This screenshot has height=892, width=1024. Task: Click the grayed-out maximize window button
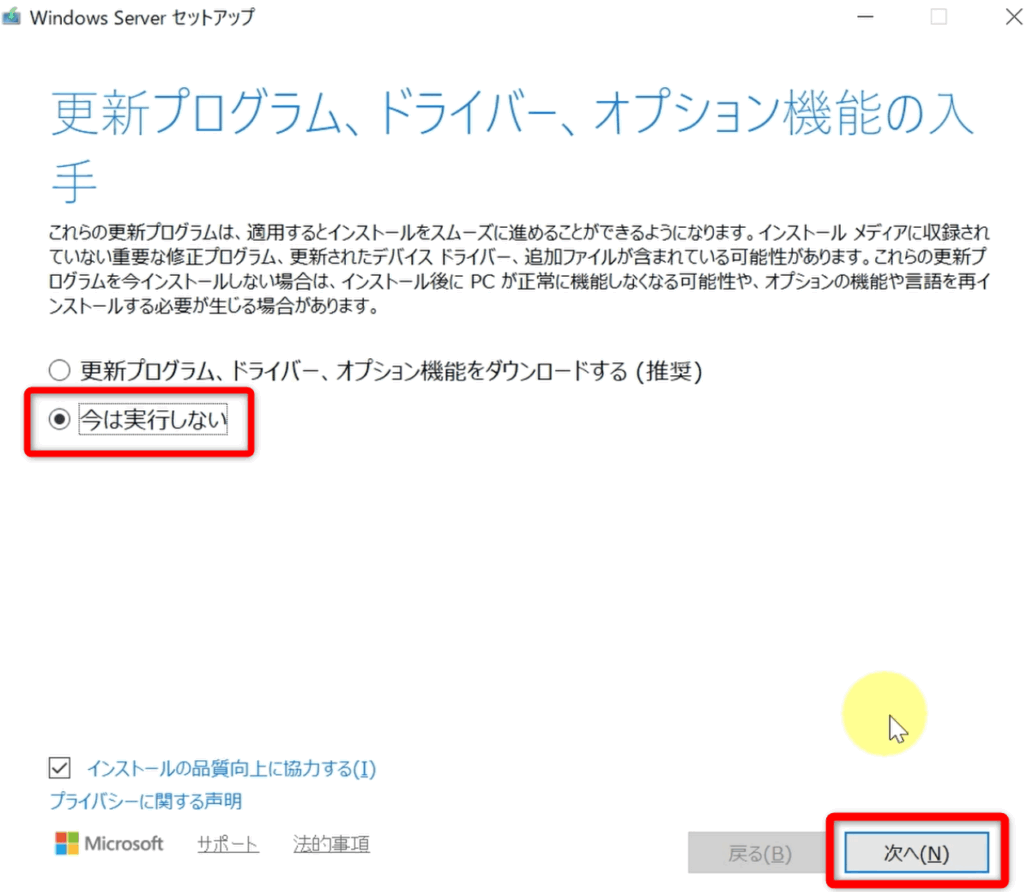point(938,17)
